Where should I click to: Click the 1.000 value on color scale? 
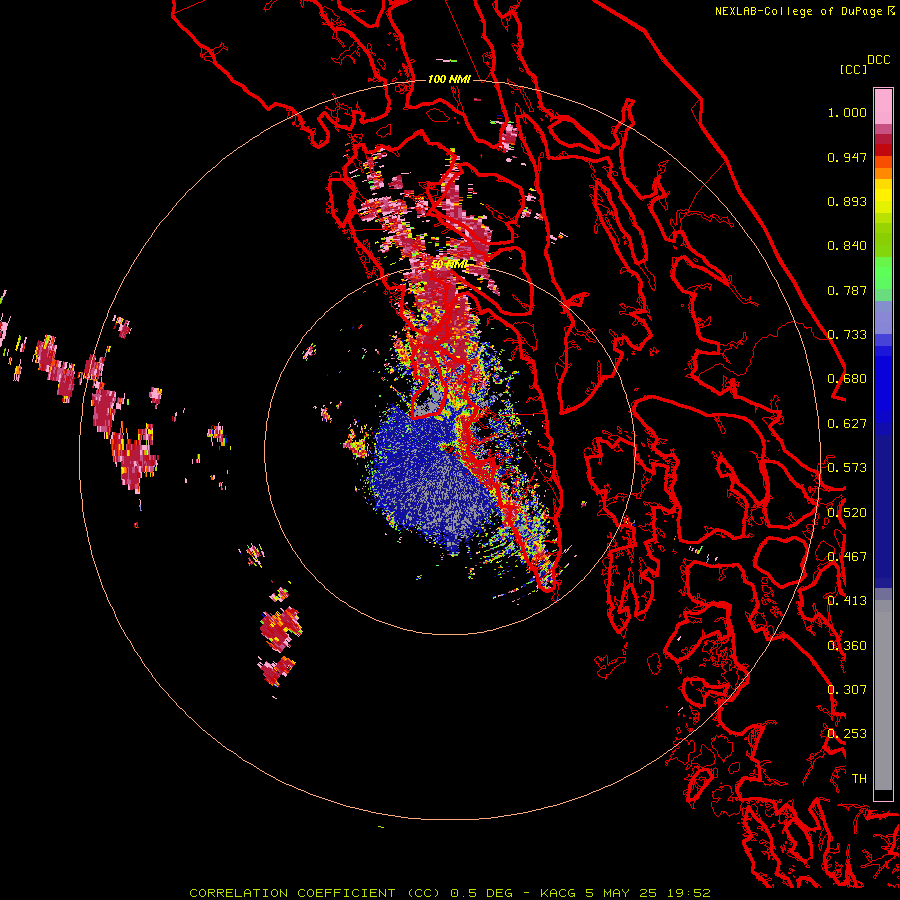[847, 112]
